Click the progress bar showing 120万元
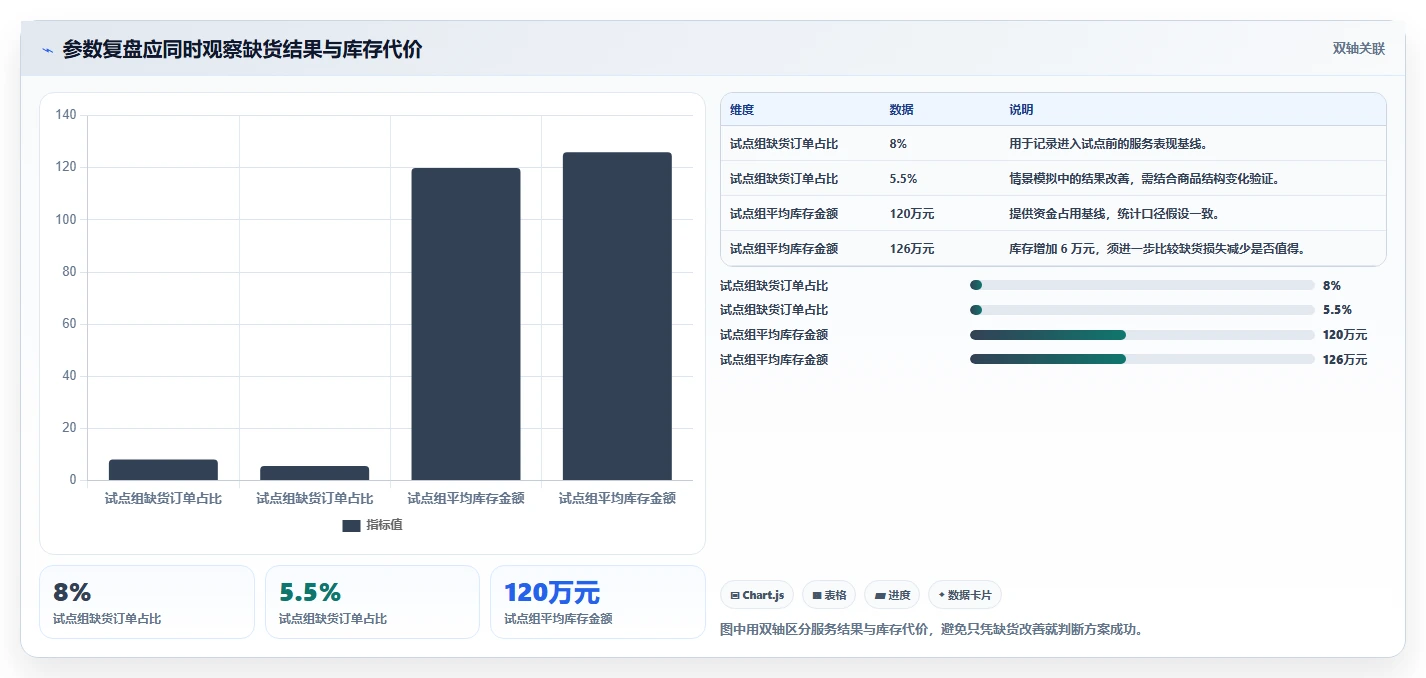The image size is (1426, 678). point(1142,335)
